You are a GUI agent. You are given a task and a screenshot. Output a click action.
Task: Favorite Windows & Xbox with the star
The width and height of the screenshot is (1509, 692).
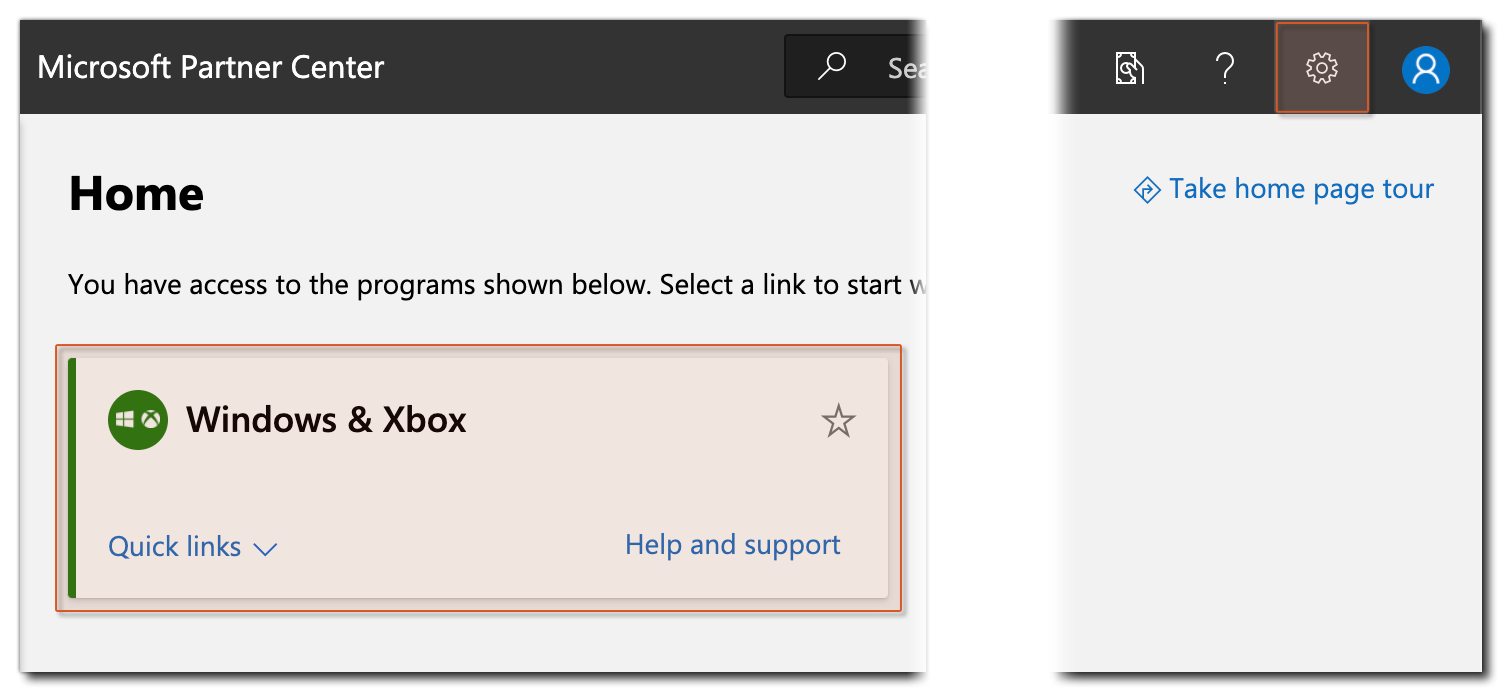(x=838, y=421)
